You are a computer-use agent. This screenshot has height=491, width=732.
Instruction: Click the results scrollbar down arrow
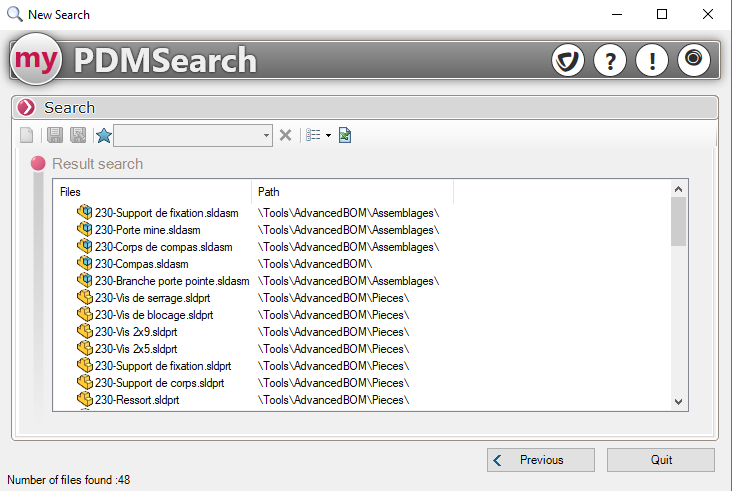[x=678, y=401]
